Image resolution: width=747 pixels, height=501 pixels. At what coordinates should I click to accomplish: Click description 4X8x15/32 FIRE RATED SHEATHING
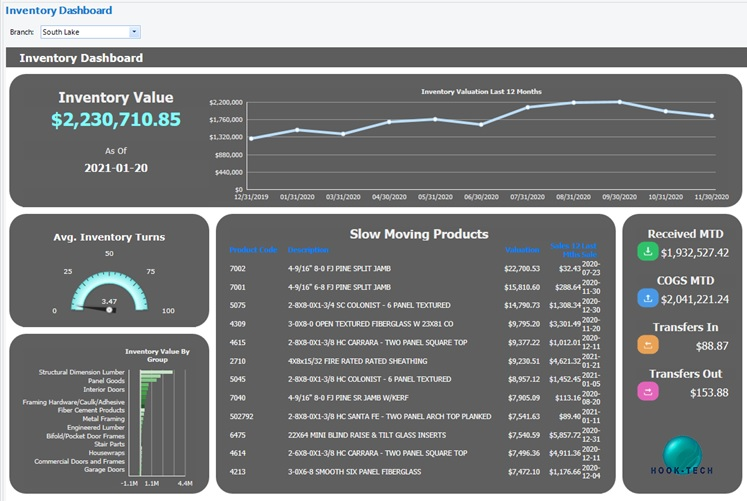coord(357,361)
